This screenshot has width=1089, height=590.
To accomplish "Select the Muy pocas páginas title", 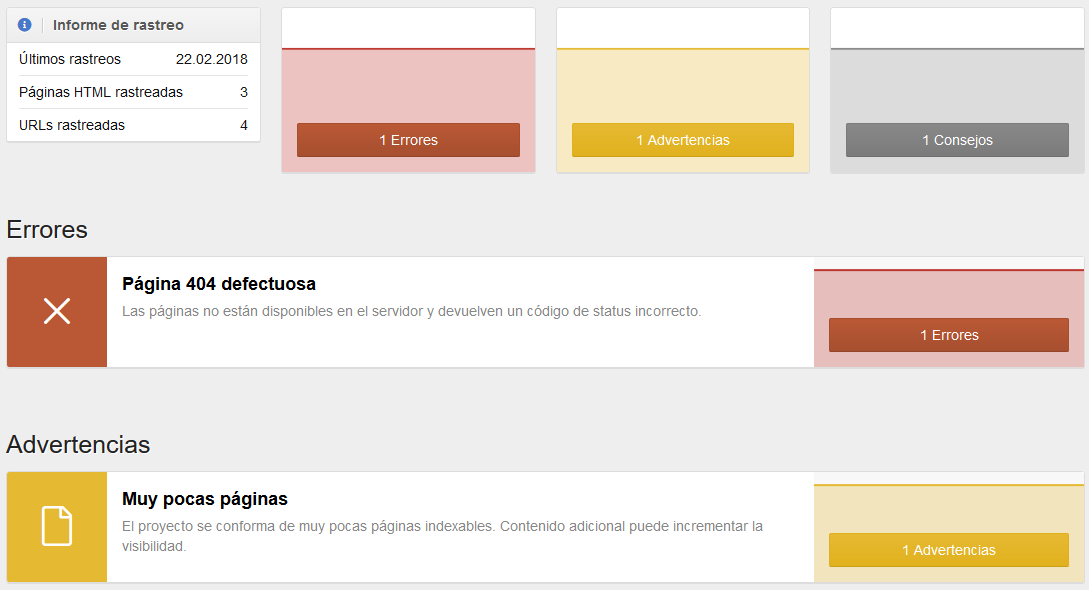I will 205,499.
